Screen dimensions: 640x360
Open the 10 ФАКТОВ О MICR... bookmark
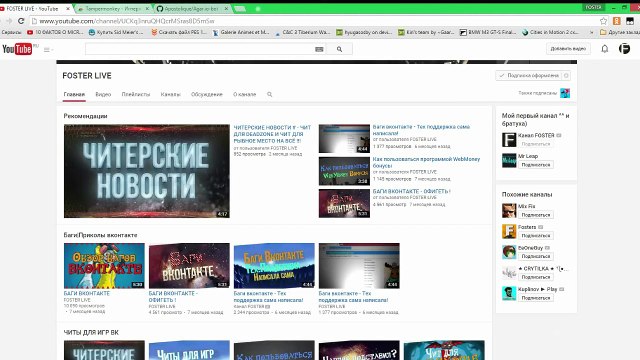pyautogui.click(x=55, y=32)
